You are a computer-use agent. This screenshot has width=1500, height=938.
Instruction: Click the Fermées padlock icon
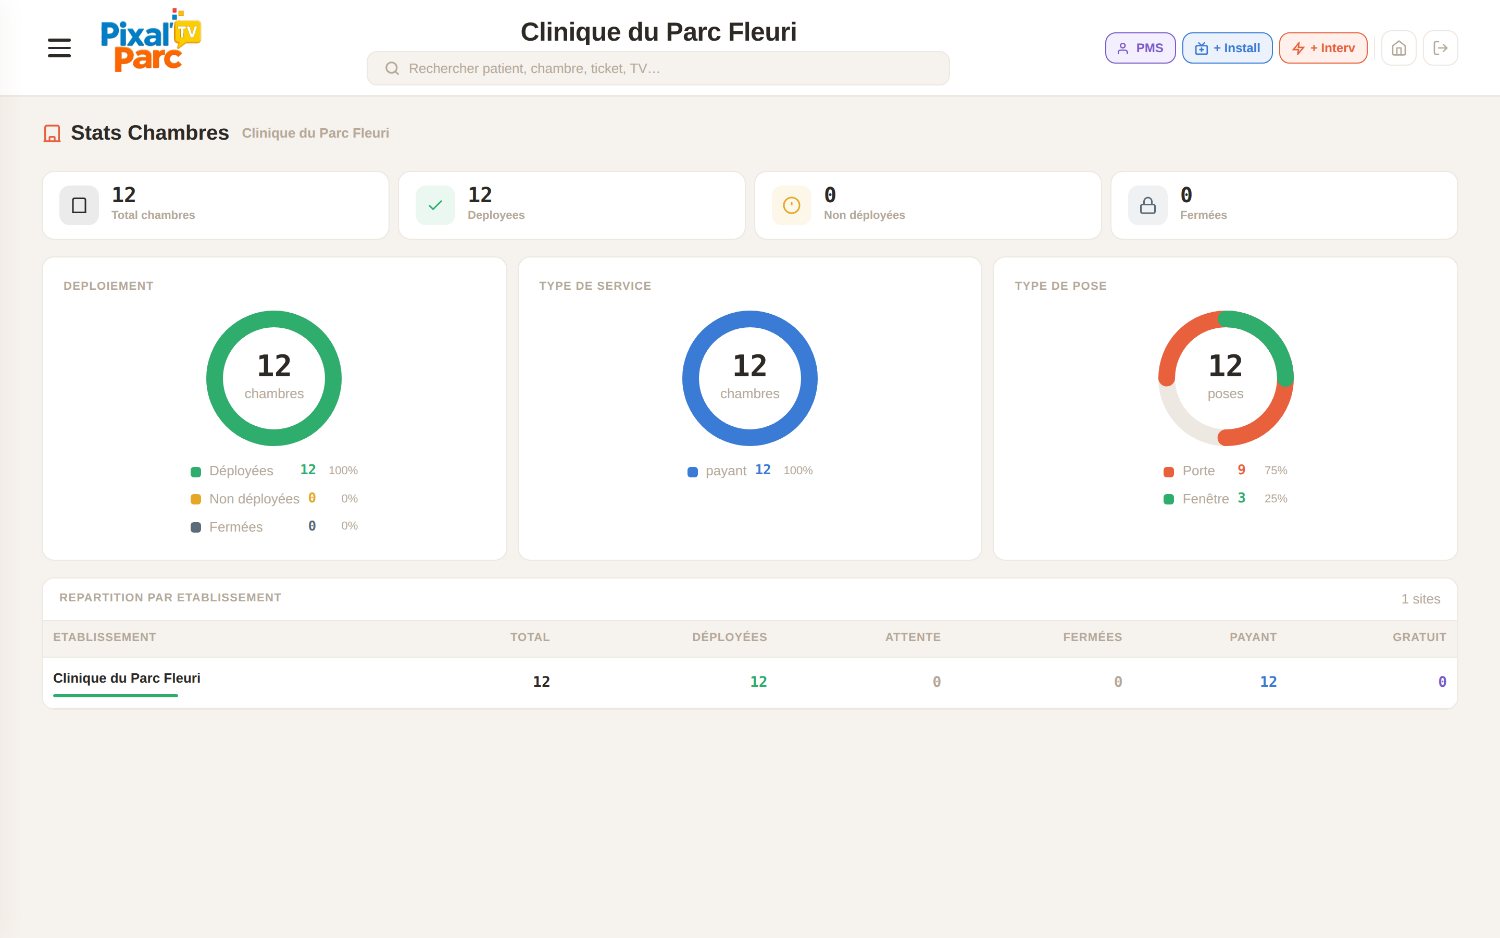point(1148,205)
